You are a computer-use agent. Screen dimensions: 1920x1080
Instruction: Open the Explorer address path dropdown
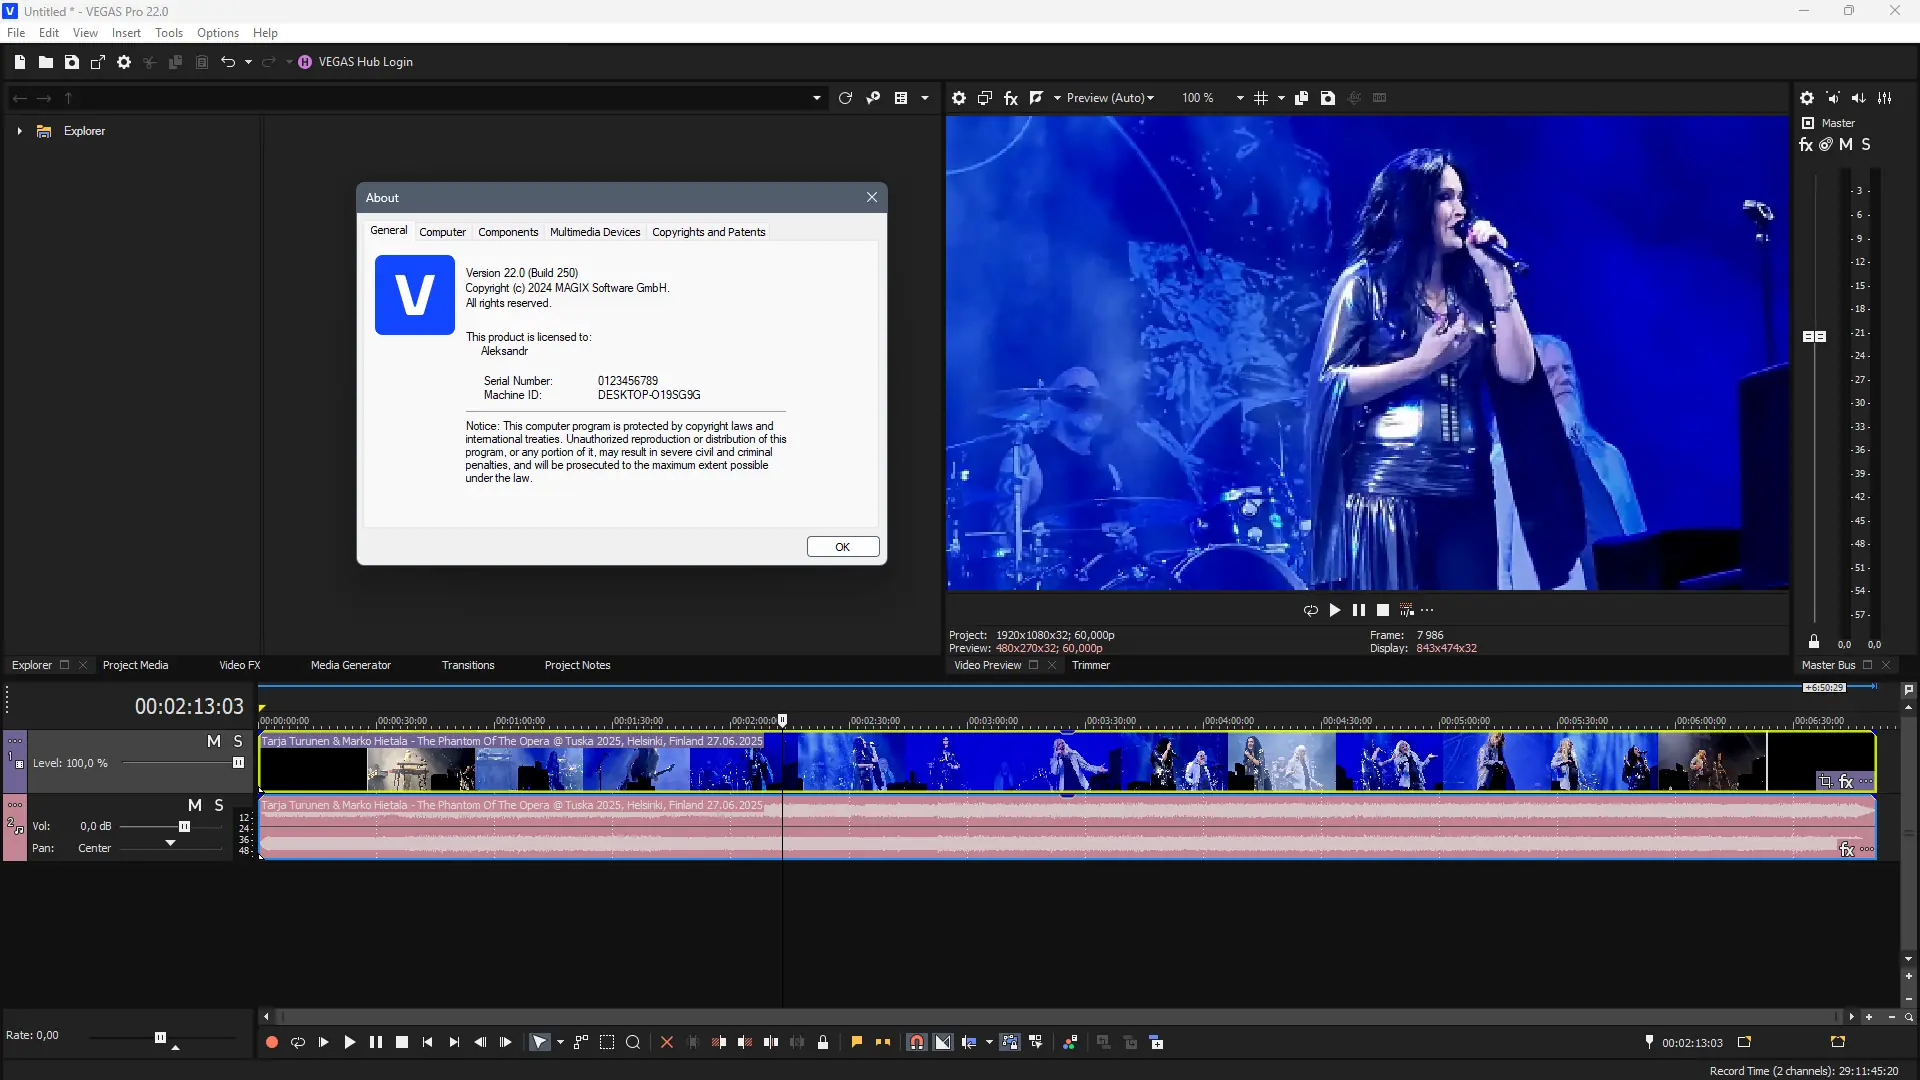pos(816,98)
